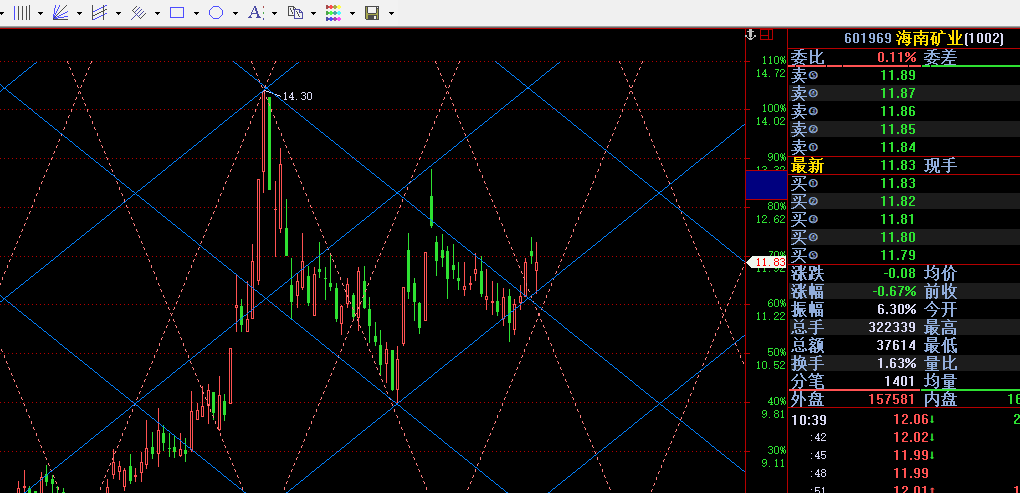
Task: Click the 振幅 value 6.30%
Action: pyautogui.click(x=896, y=309)
